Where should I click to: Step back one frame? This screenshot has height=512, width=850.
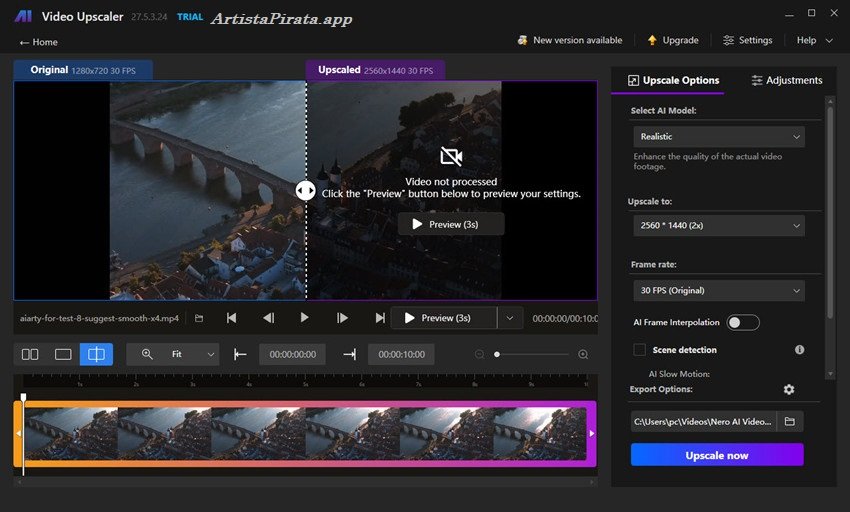pos(268,318)
